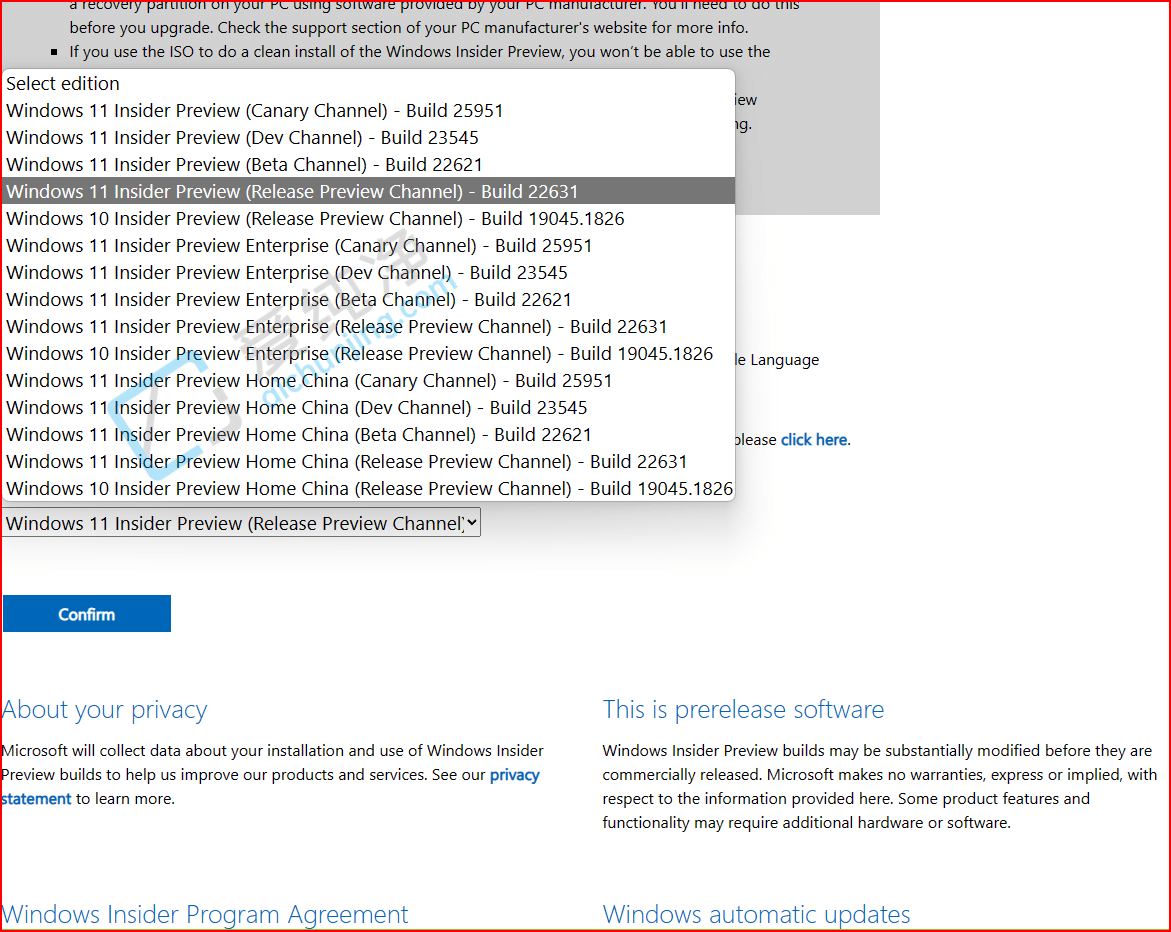This screenshot has height=932, width=1171.
Task: Click the Windows Insider Program Agreement heading
Action: pos(205,914)
